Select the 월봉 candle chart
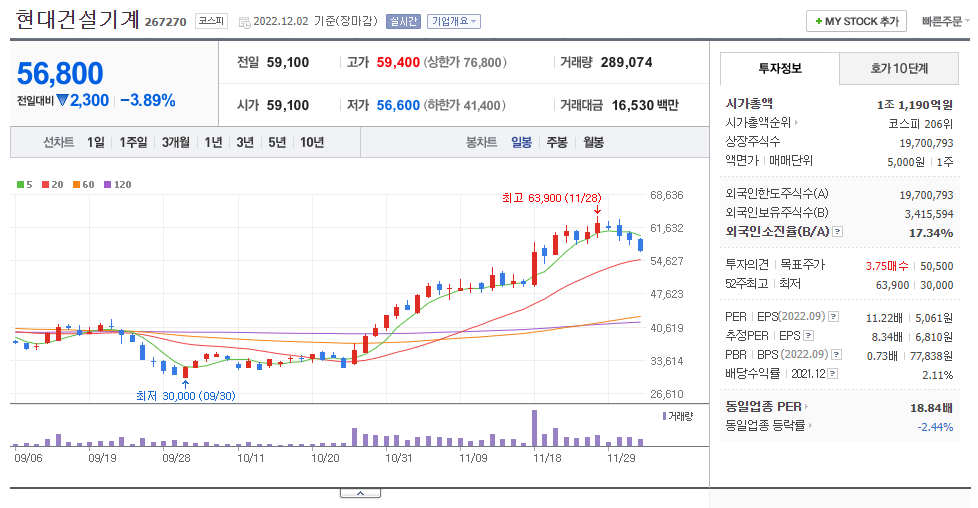This screenshot has width=978, height=508. [x=593, y=142]
